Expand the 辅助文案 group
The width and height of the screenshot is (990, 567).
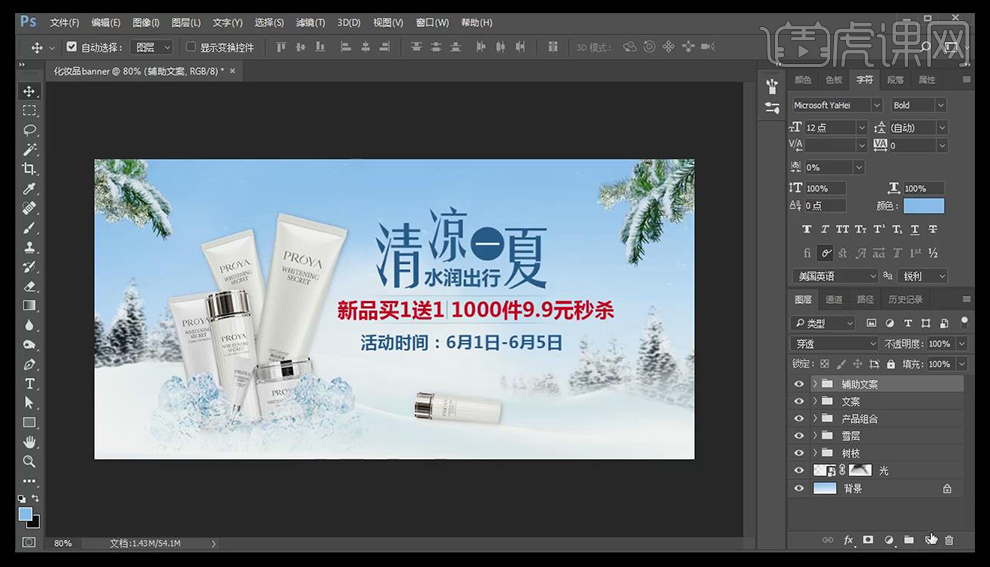coord(815,384)
